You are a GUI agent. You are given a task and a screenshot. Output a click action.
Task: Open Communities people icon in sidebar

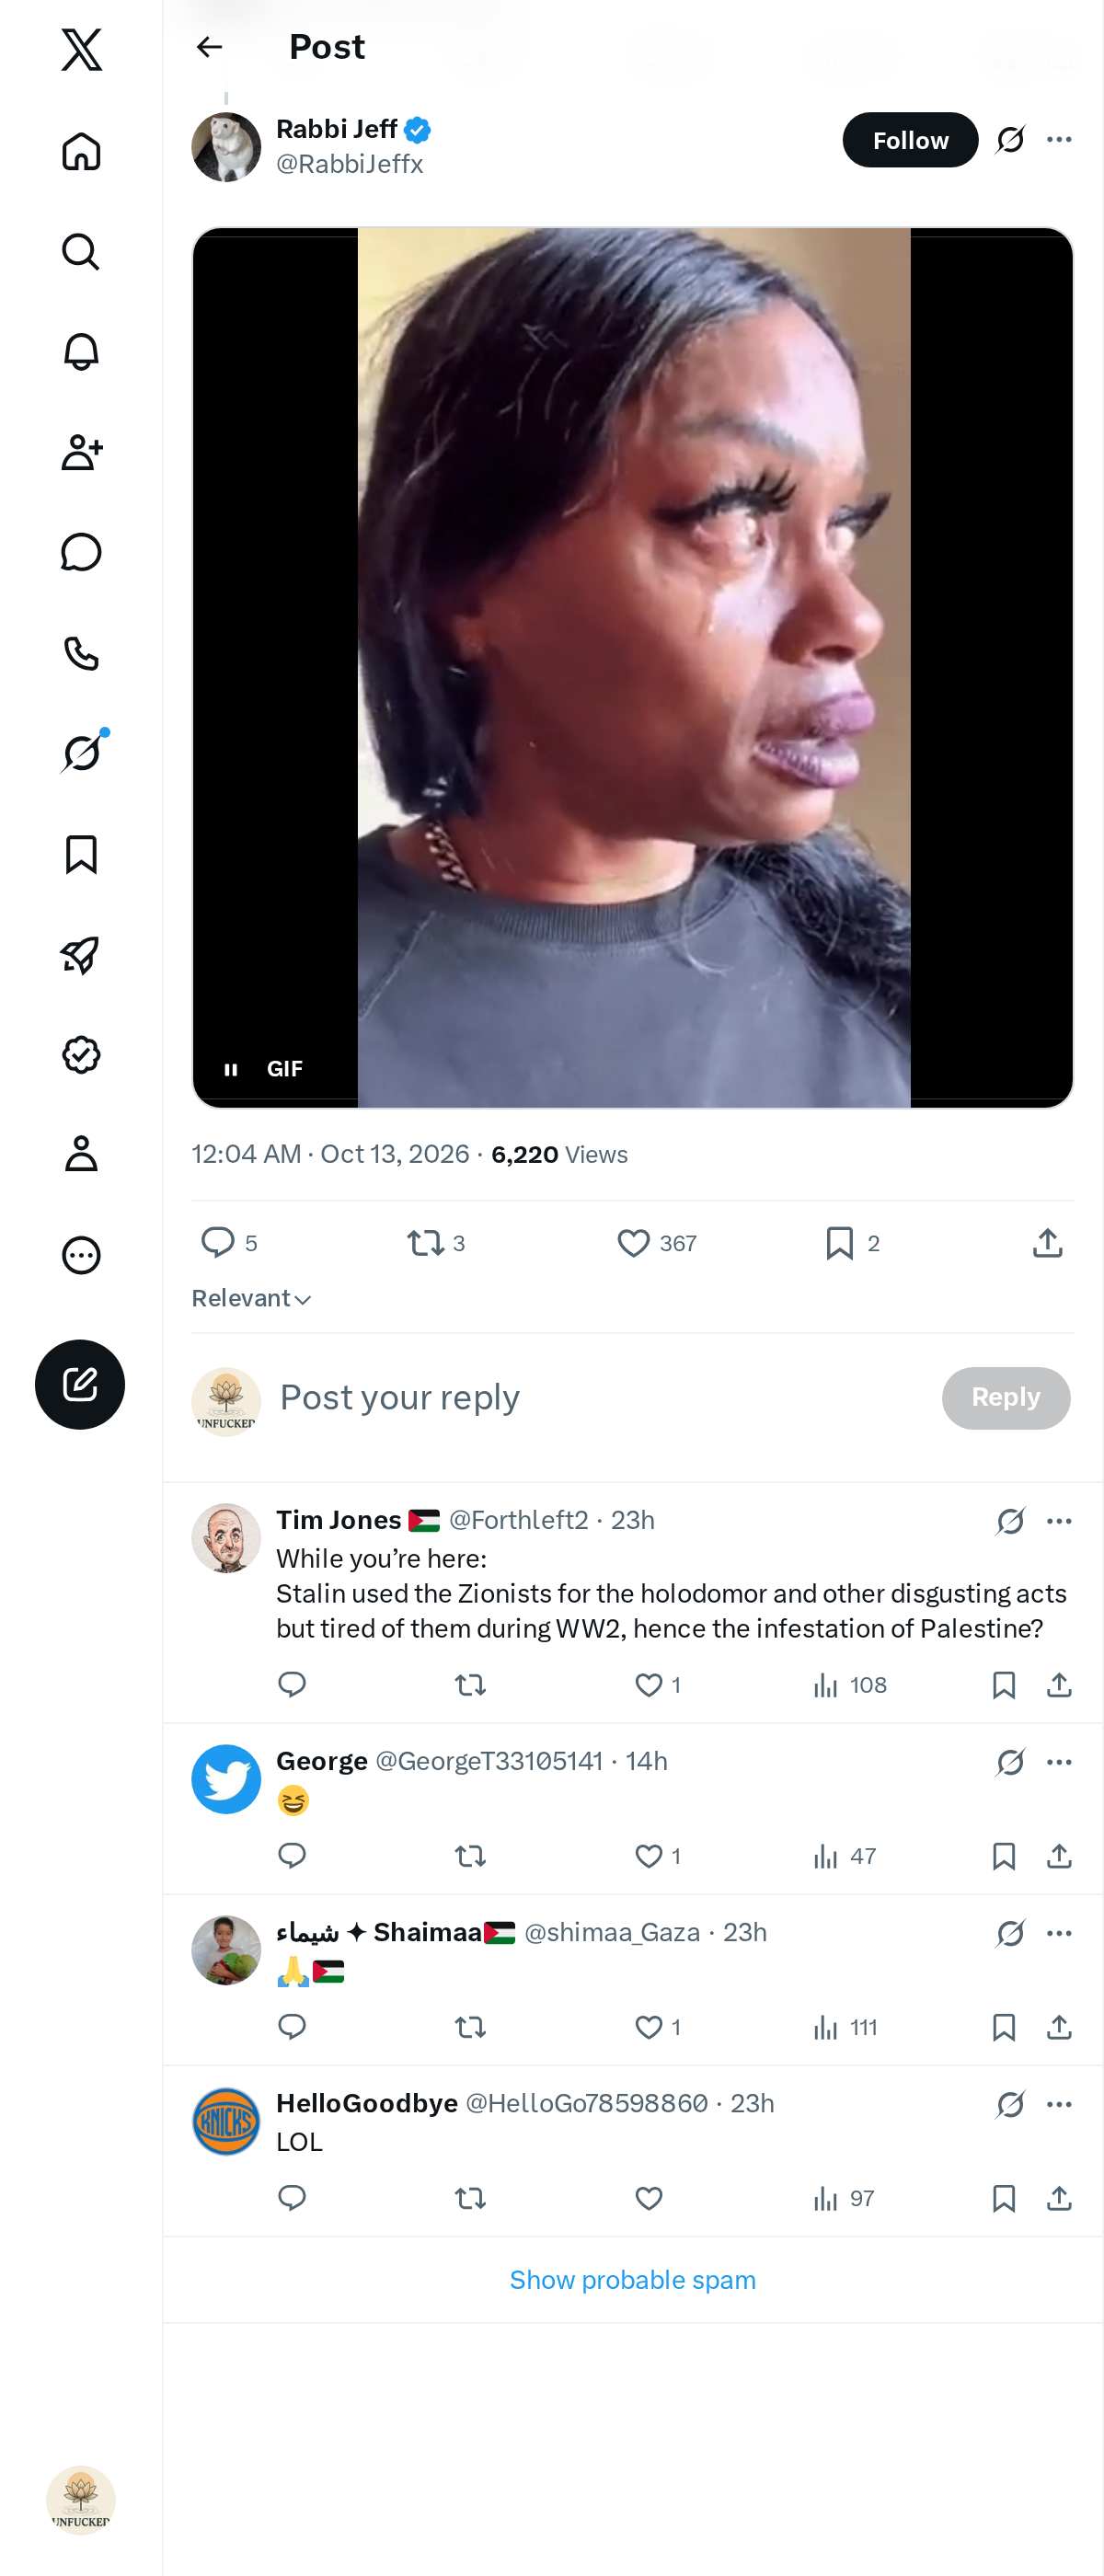click(81, 452)
